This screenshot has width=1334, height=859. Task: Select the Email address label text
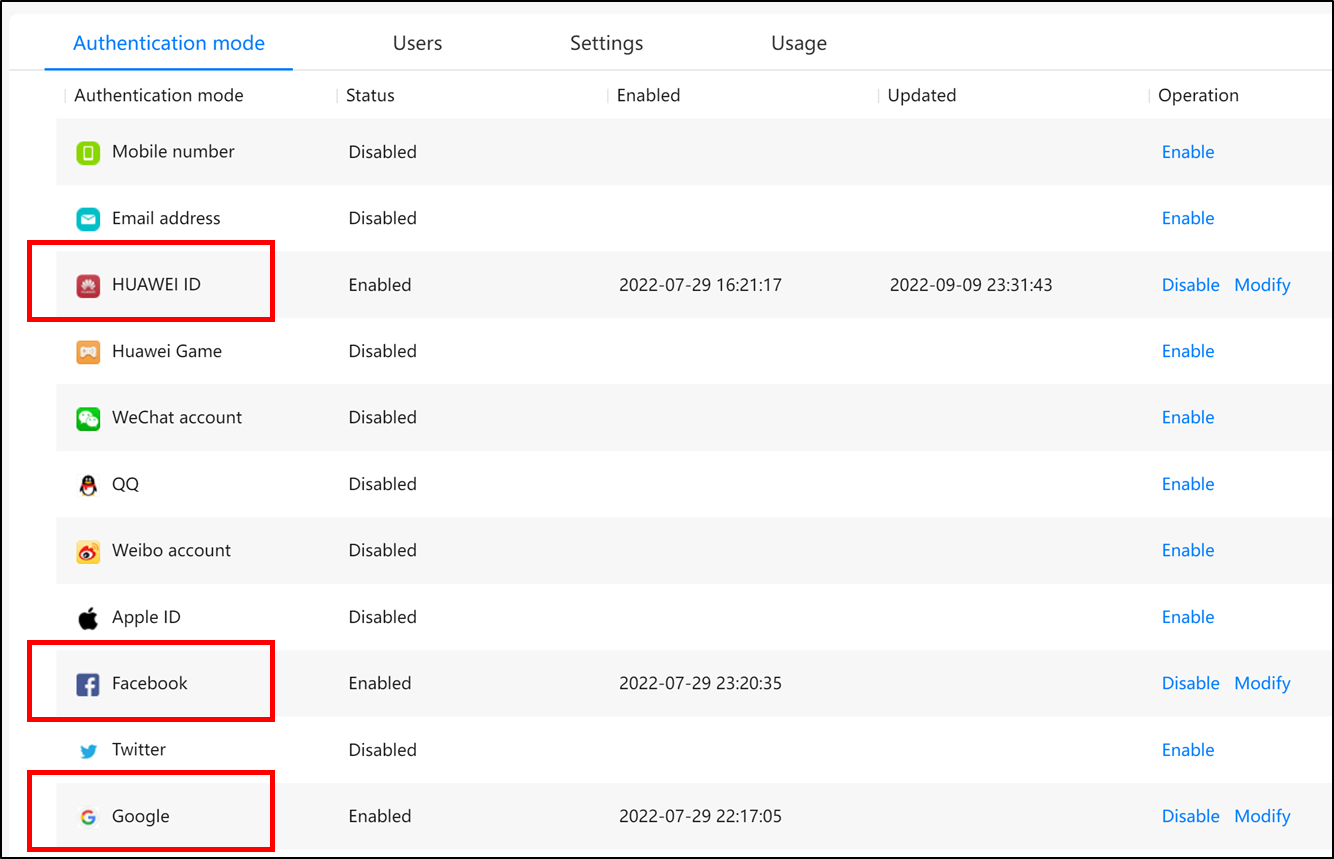tap(166, 218)
